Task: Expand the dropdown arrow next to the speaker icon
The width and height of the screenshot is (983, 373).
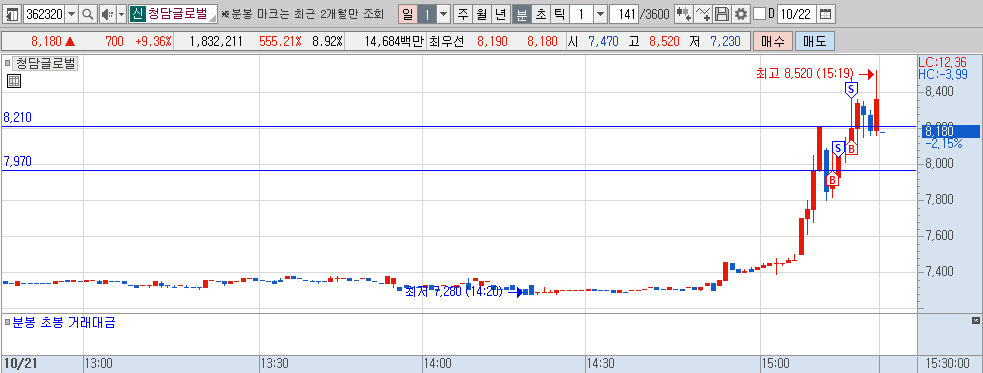Action: coord(121,14)
